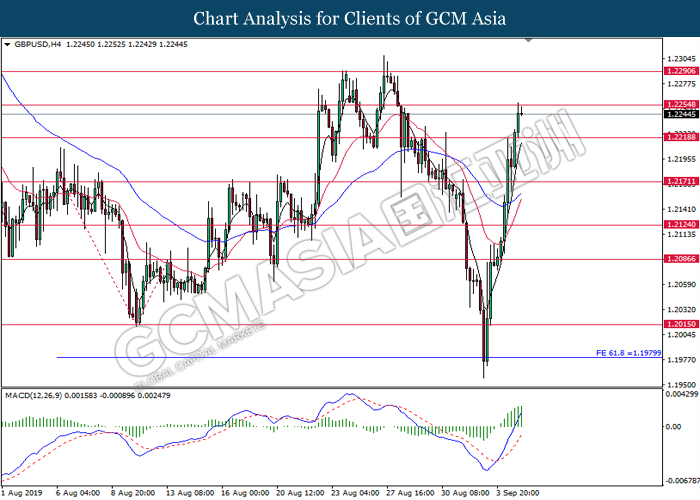Image resolution: width=700 pixels, height=500 pixels.
Task: Select the 1.20866 price level label
Action: 681,259
